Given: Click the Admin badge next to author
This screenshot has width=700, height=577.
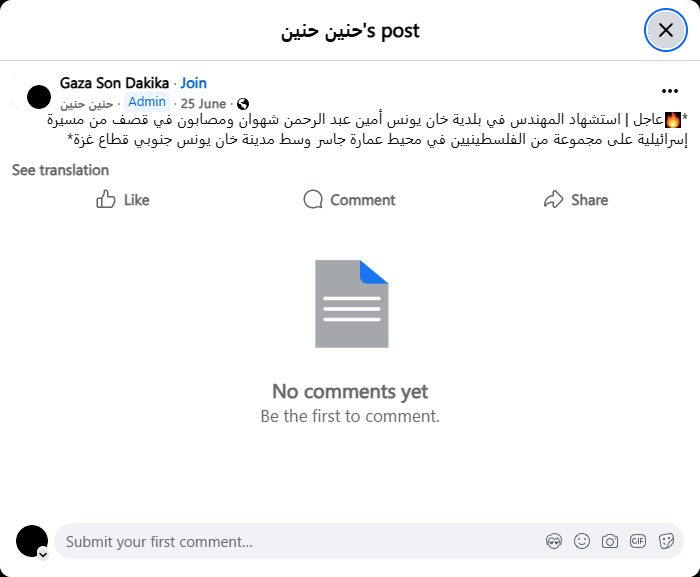Looking at the screenshot, I should point(147,102).
